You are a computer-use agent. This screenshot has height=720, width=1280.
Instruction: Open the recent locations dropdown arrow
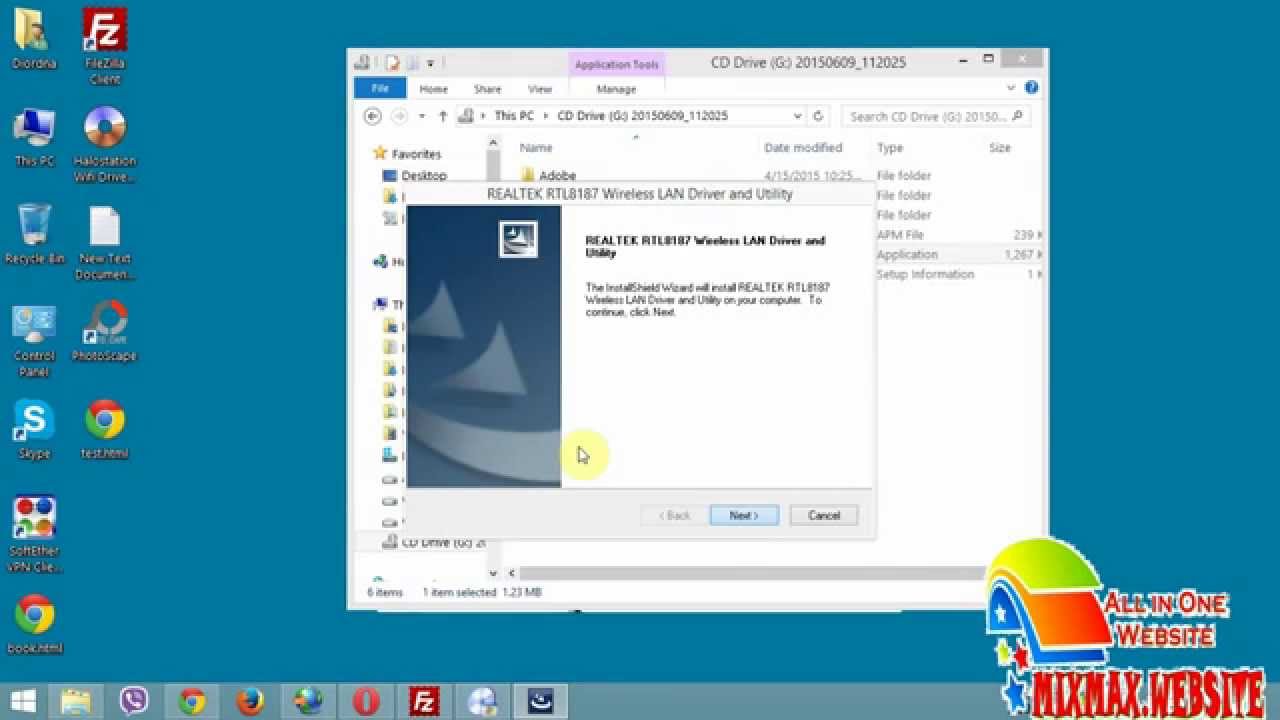[x=422, y=116]
